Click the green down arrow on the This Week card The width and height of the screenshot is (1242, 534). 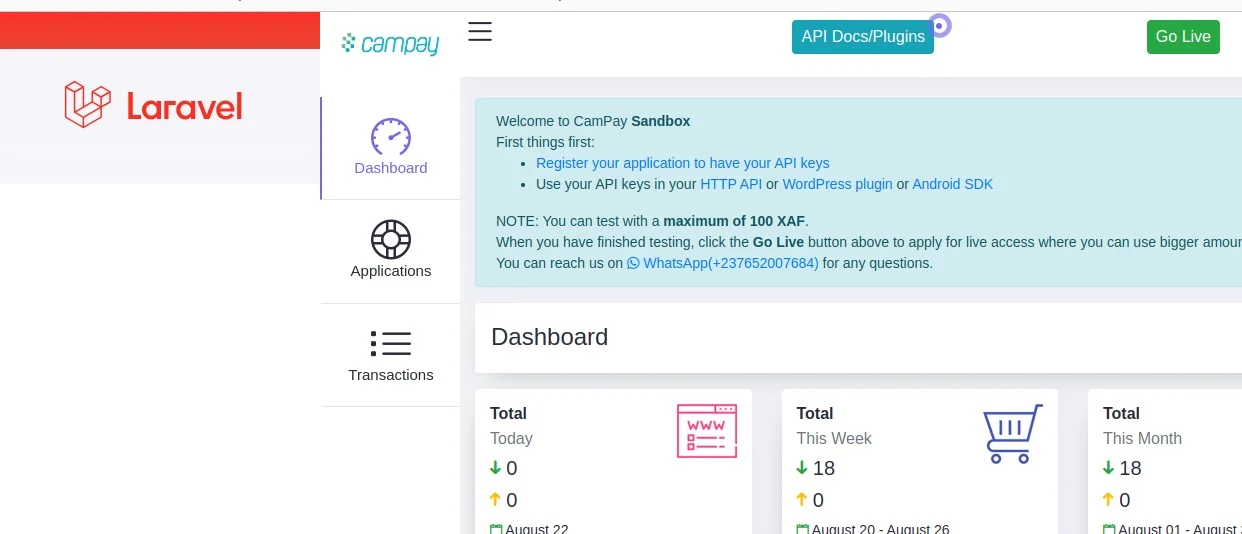pos(801,467)
